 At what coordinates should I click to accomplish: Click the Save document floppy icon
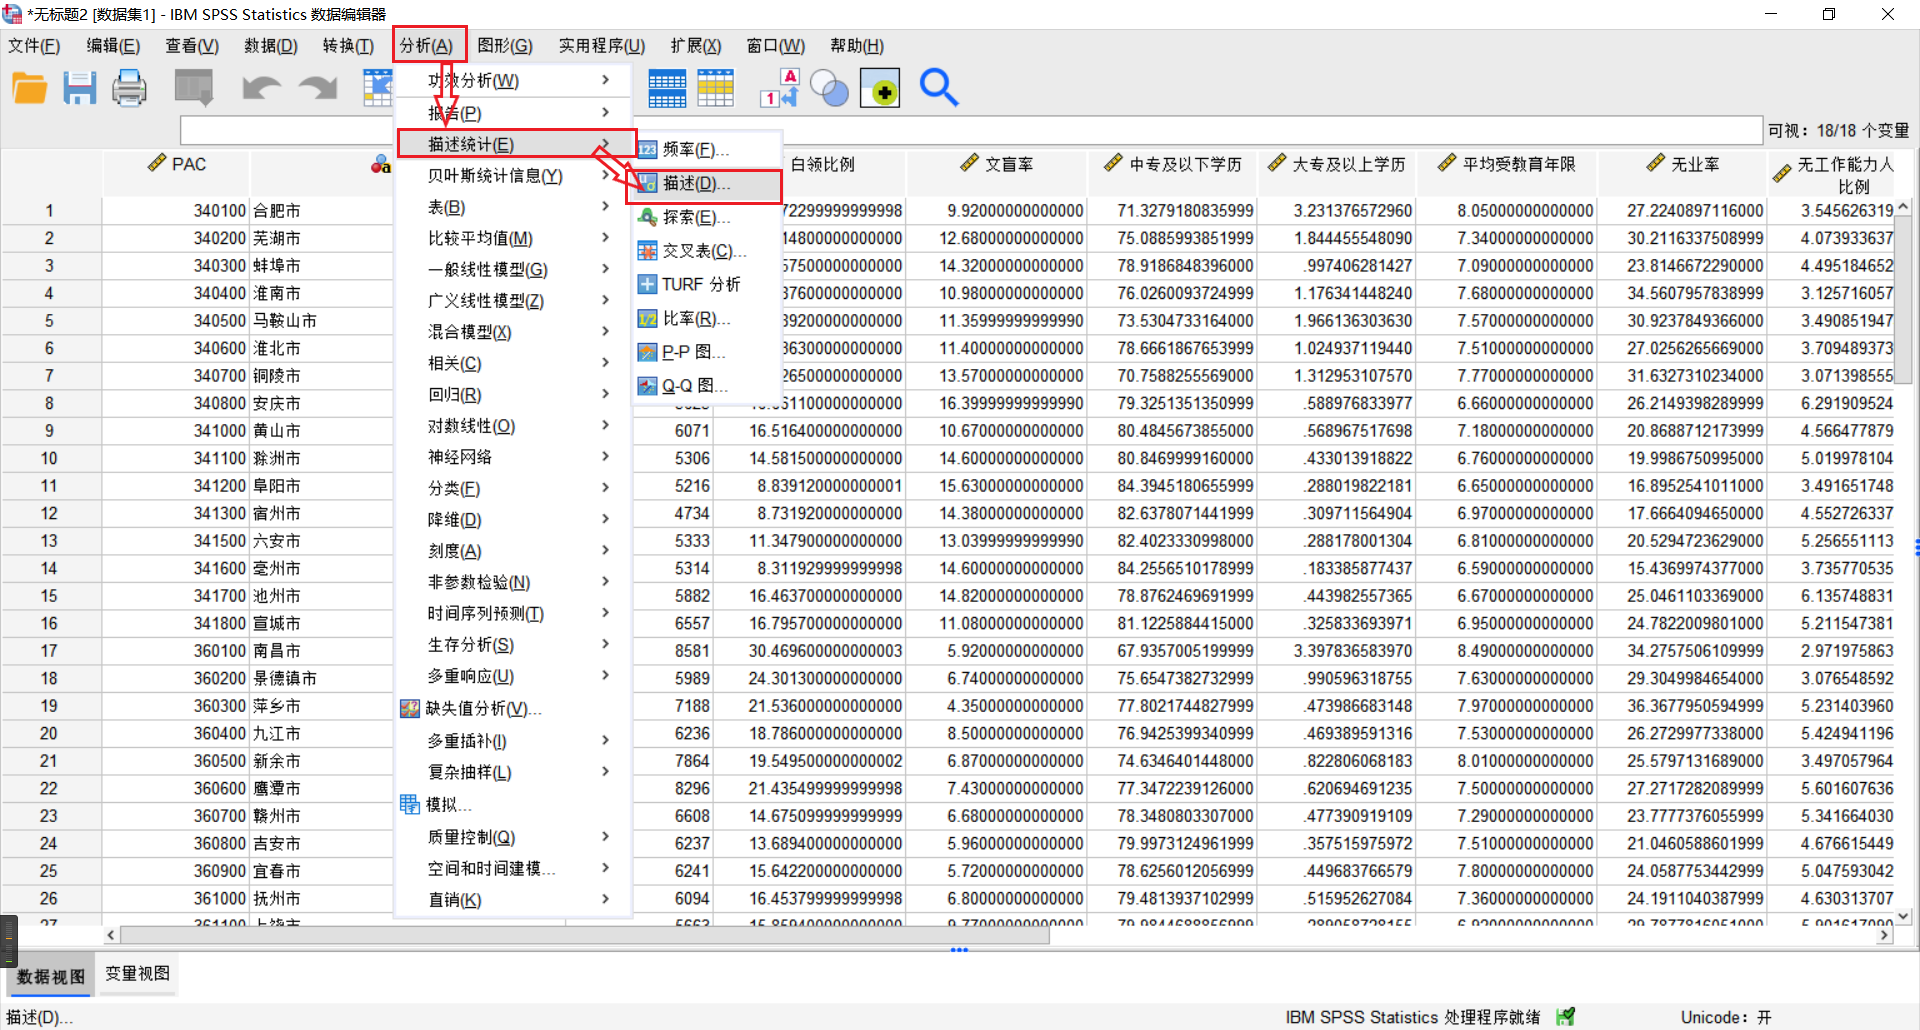click(x=80, y=88)
